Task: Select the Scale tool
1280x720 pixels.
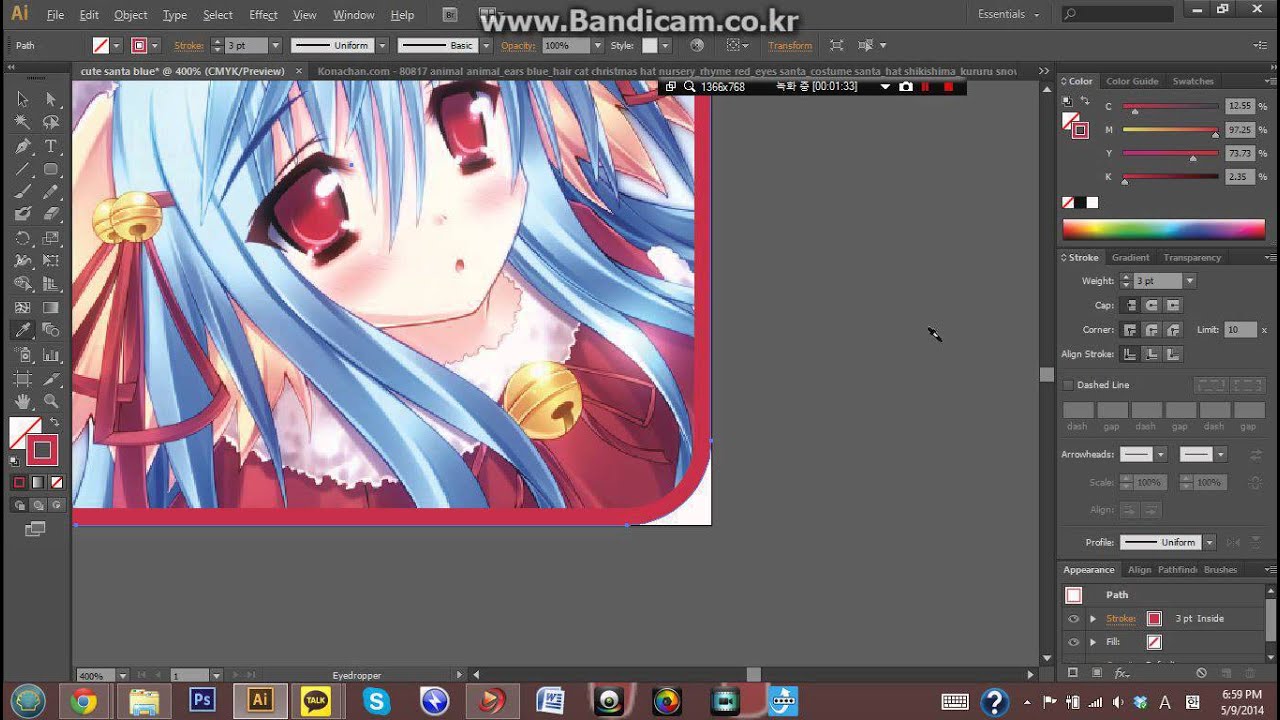Action: 51,238
